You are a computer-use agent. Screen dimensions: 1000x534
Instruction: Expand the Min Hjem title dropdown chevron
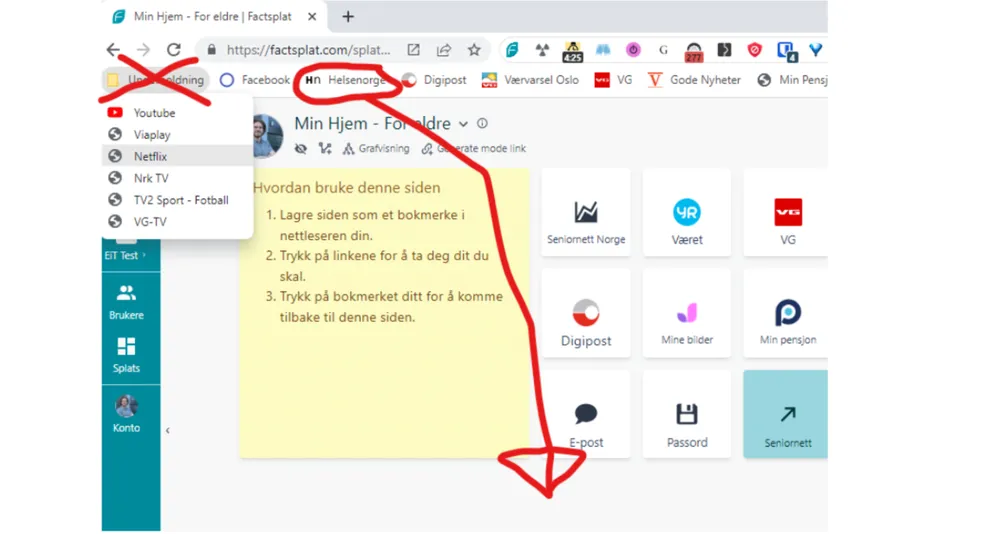(463, 124)
